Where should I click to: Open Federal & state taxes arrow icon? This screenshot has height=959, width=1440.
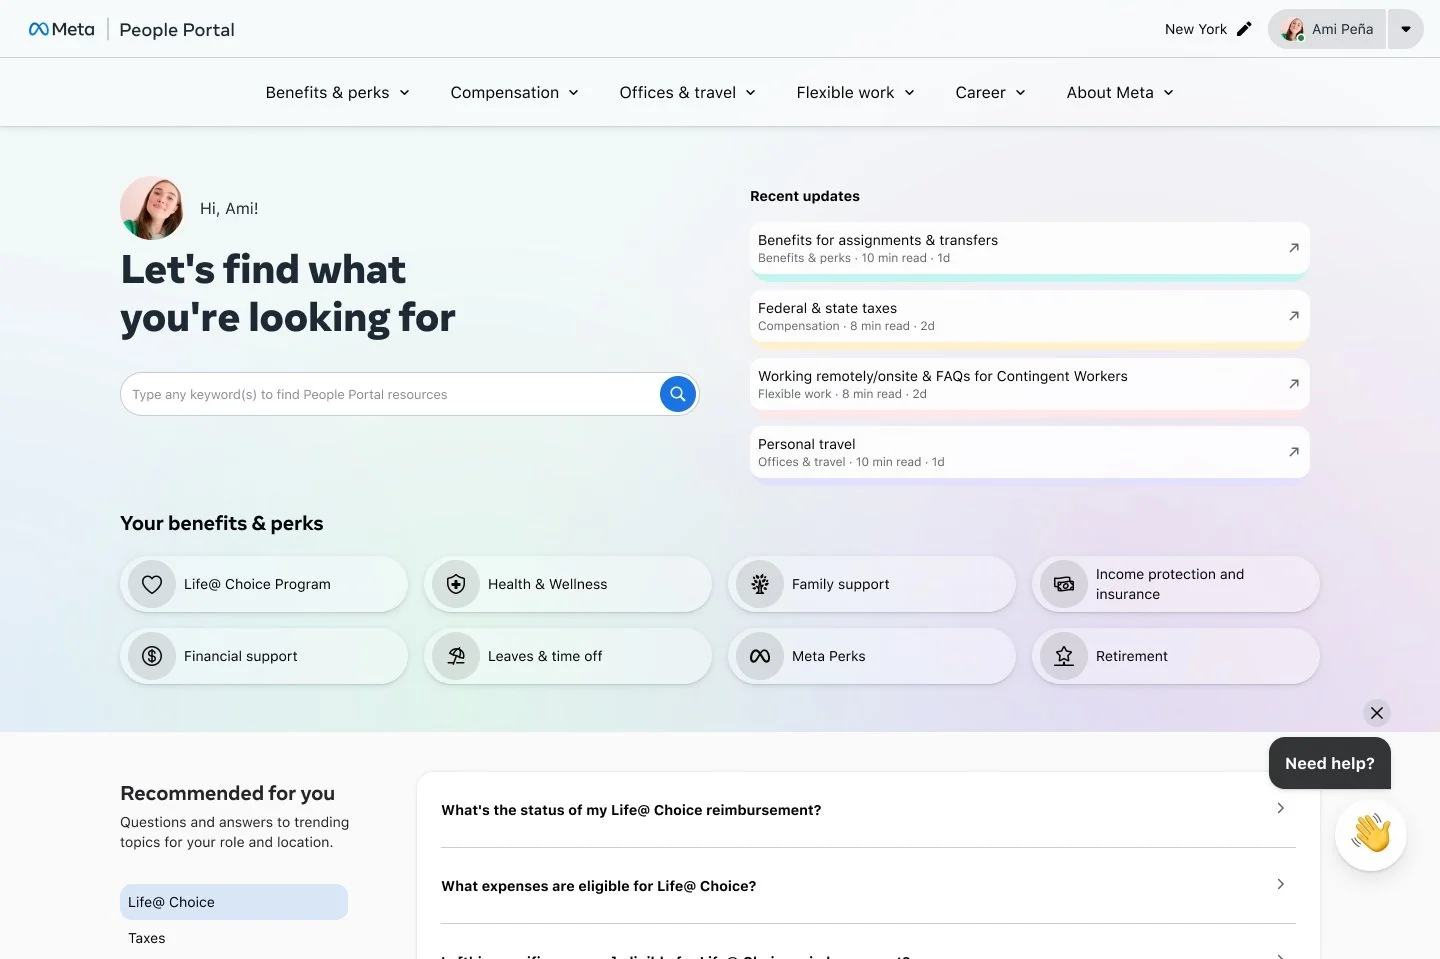1294,316
